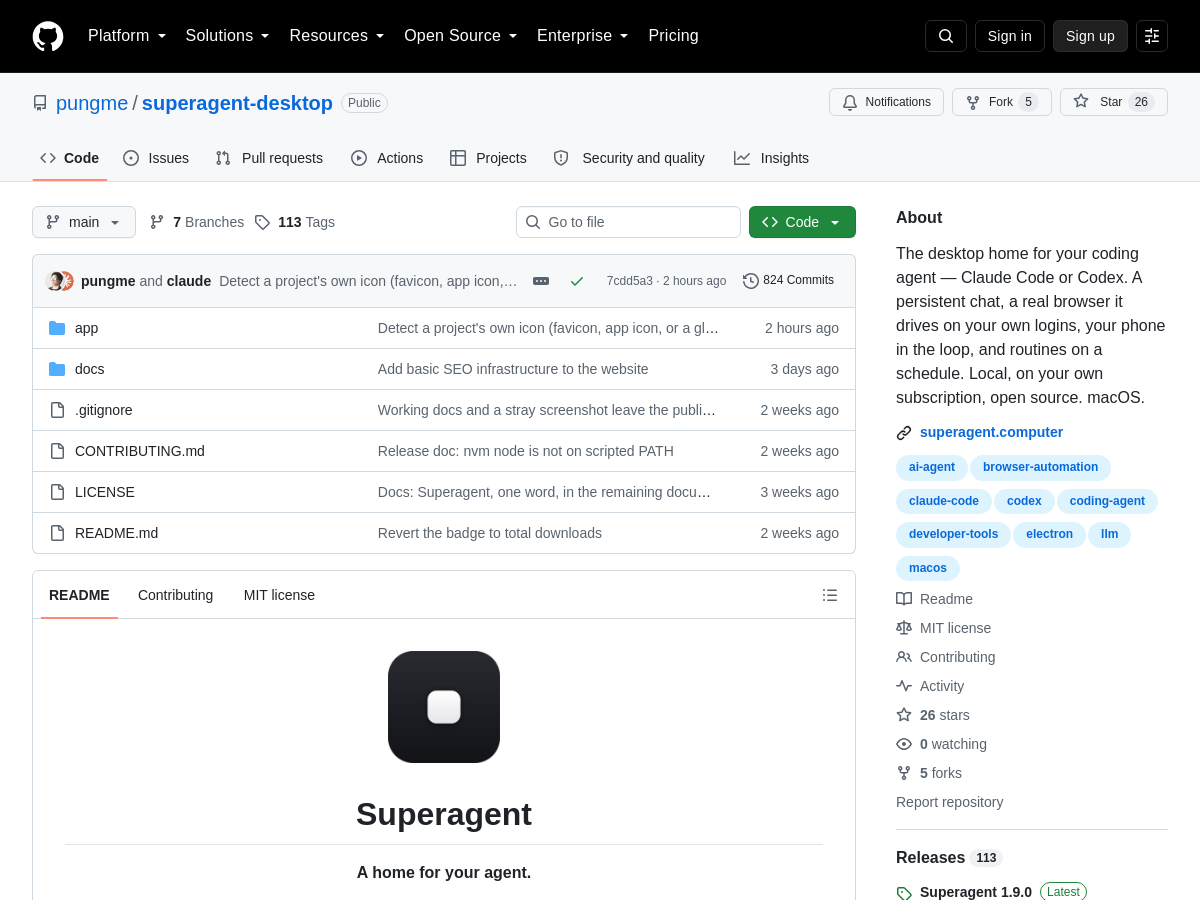Image resolution: width=1200 pixels, height=900 pixels.
Task: Click the LICENSE file icon
Action: tap(57, 492)
